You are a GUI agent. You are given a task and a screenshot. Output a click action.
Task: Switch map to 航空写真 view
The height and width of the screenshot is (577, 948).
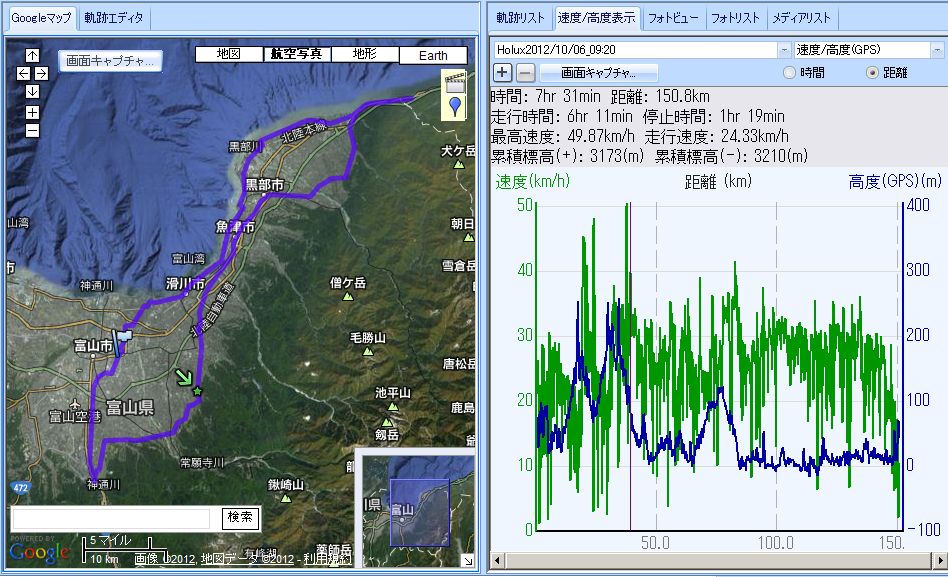[296, 54]
